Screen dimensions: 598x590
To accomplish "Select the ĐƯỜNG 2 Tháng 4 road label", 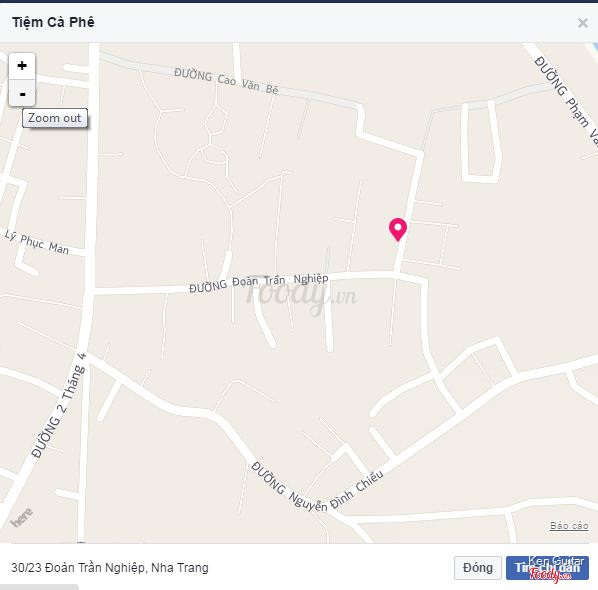I will pyautogui.click(x=59, y=405).
